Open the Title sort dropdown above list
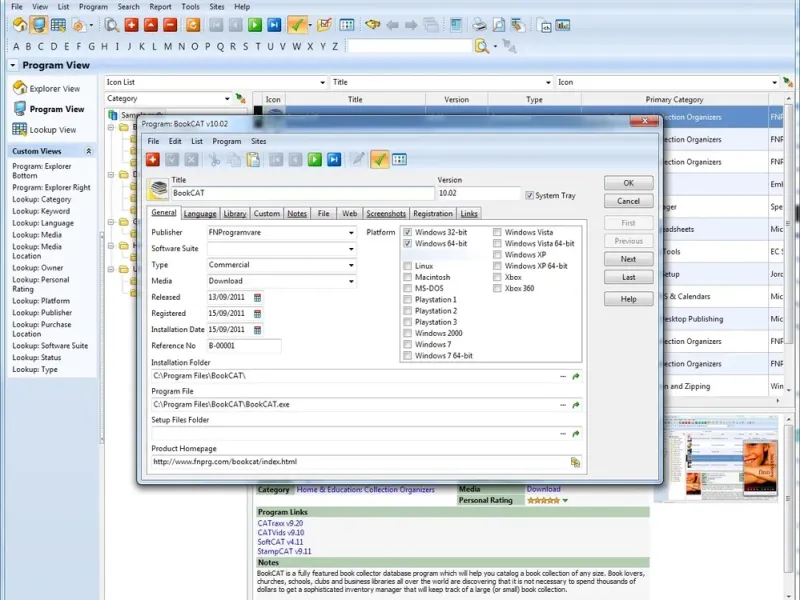 548,82
